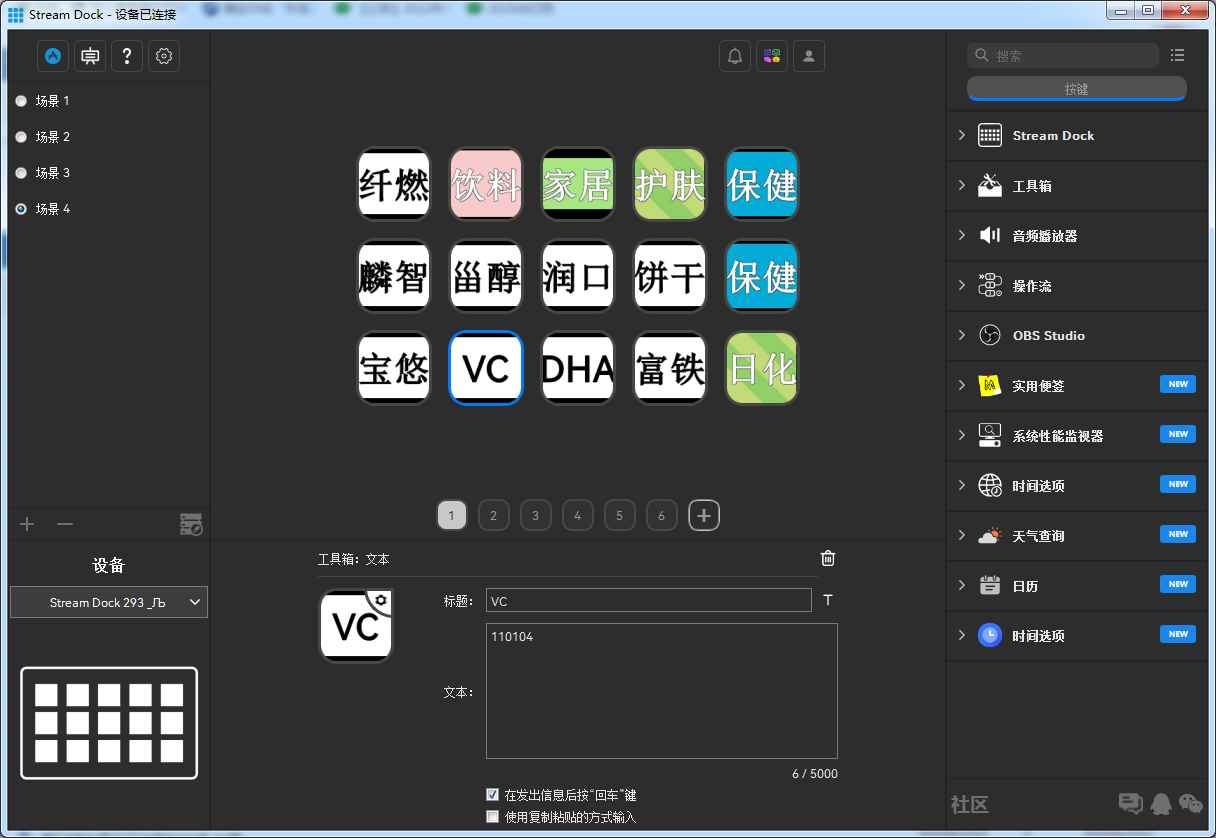Open the Stream Dock 293 device dropdown
The image size is (1216, 838).
(109, 602)
